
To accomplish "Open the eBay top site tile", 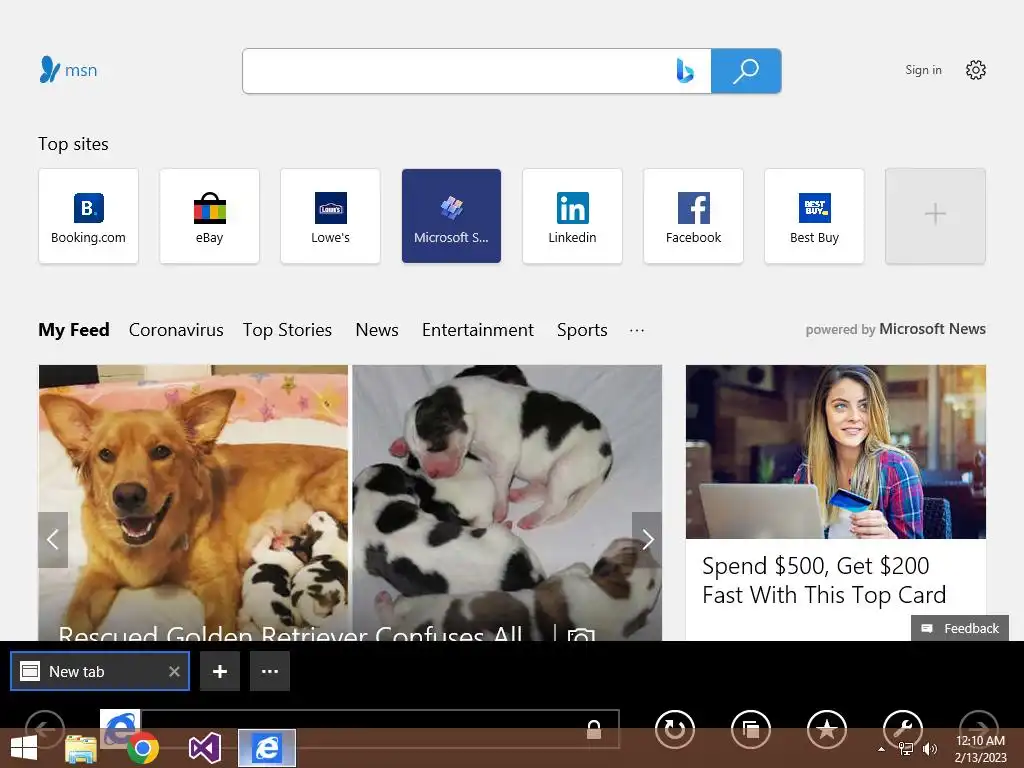I will [209, 216].
